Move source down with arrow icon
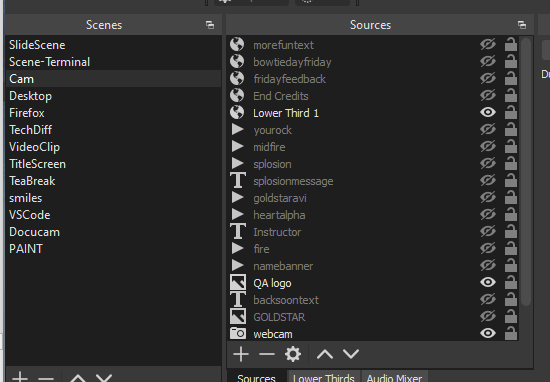This screenshot has height=382, width=550. point(351,354)
